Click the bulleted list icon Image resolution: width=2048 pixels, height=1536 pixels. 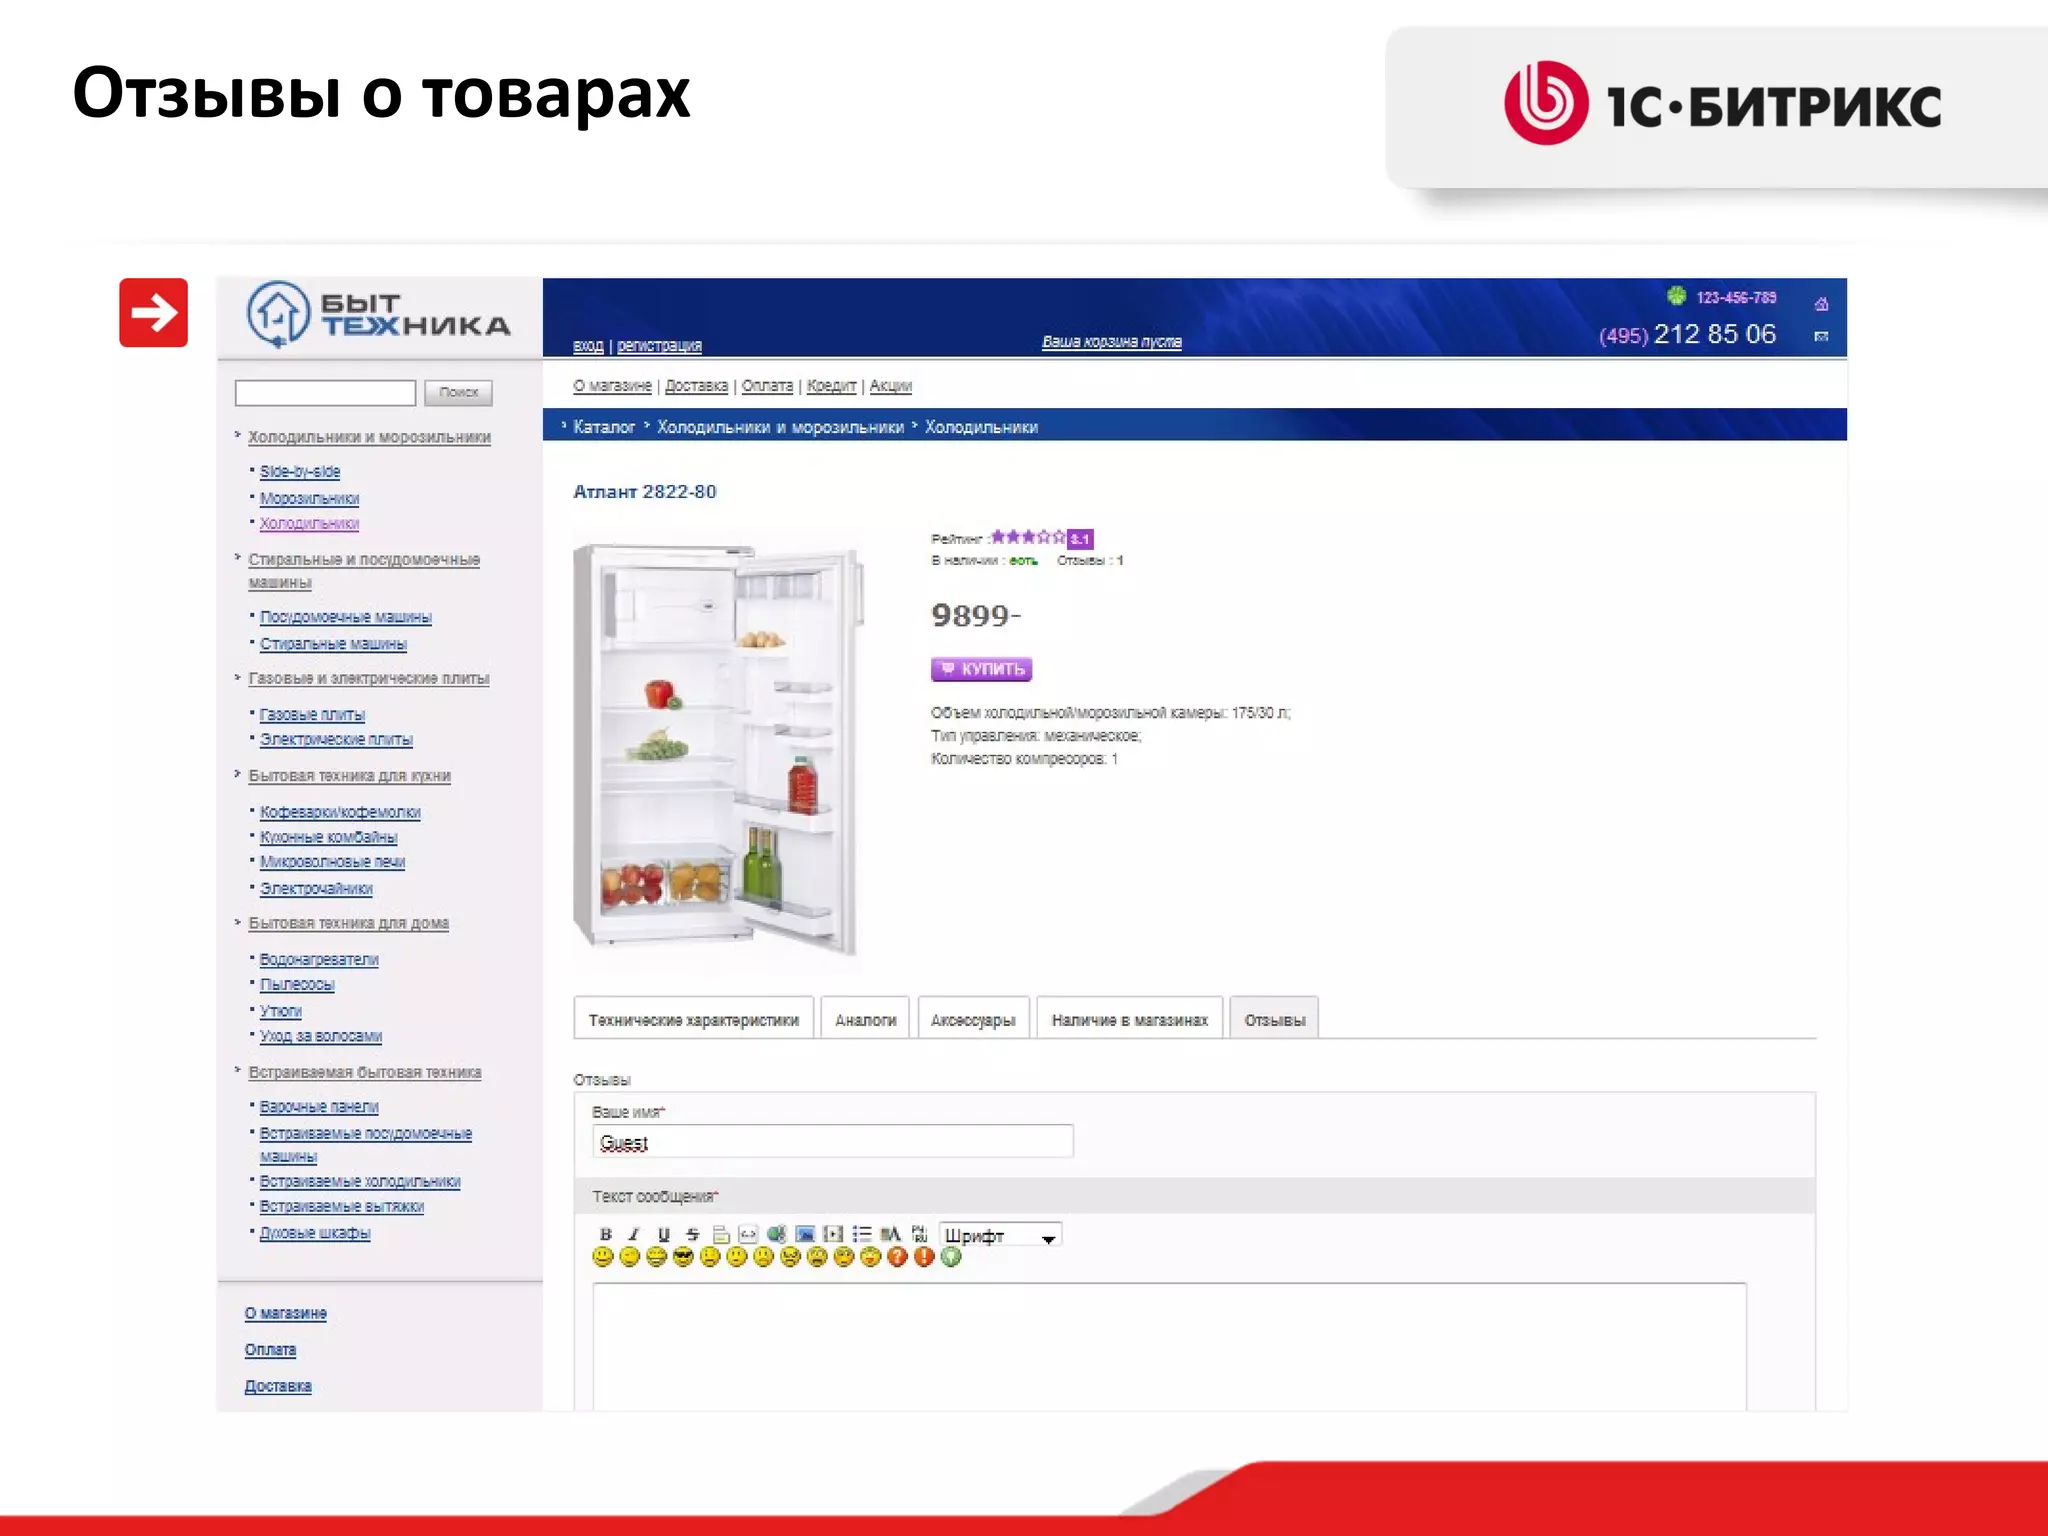(862, 1234)
